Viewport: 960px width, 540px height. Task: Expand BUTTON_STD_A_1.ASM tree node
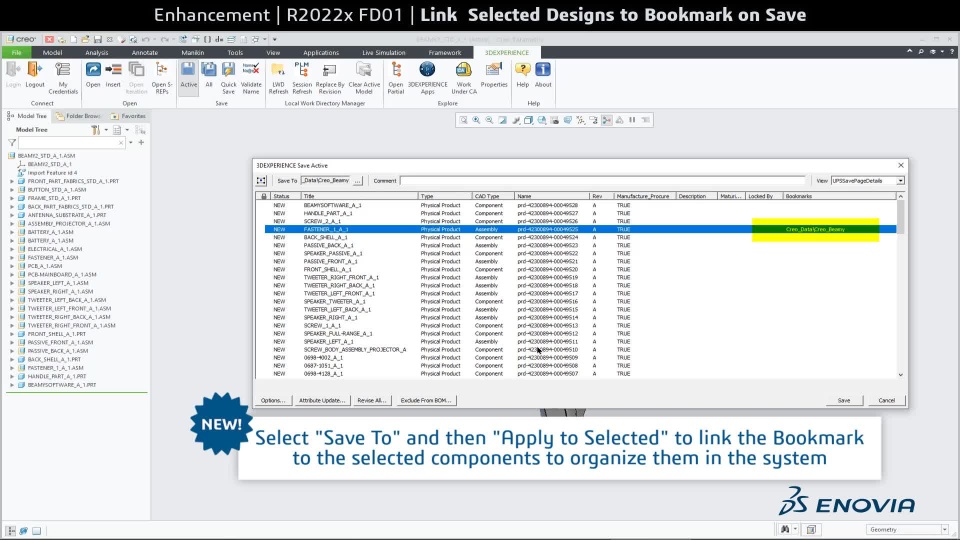tap(12, 190)
